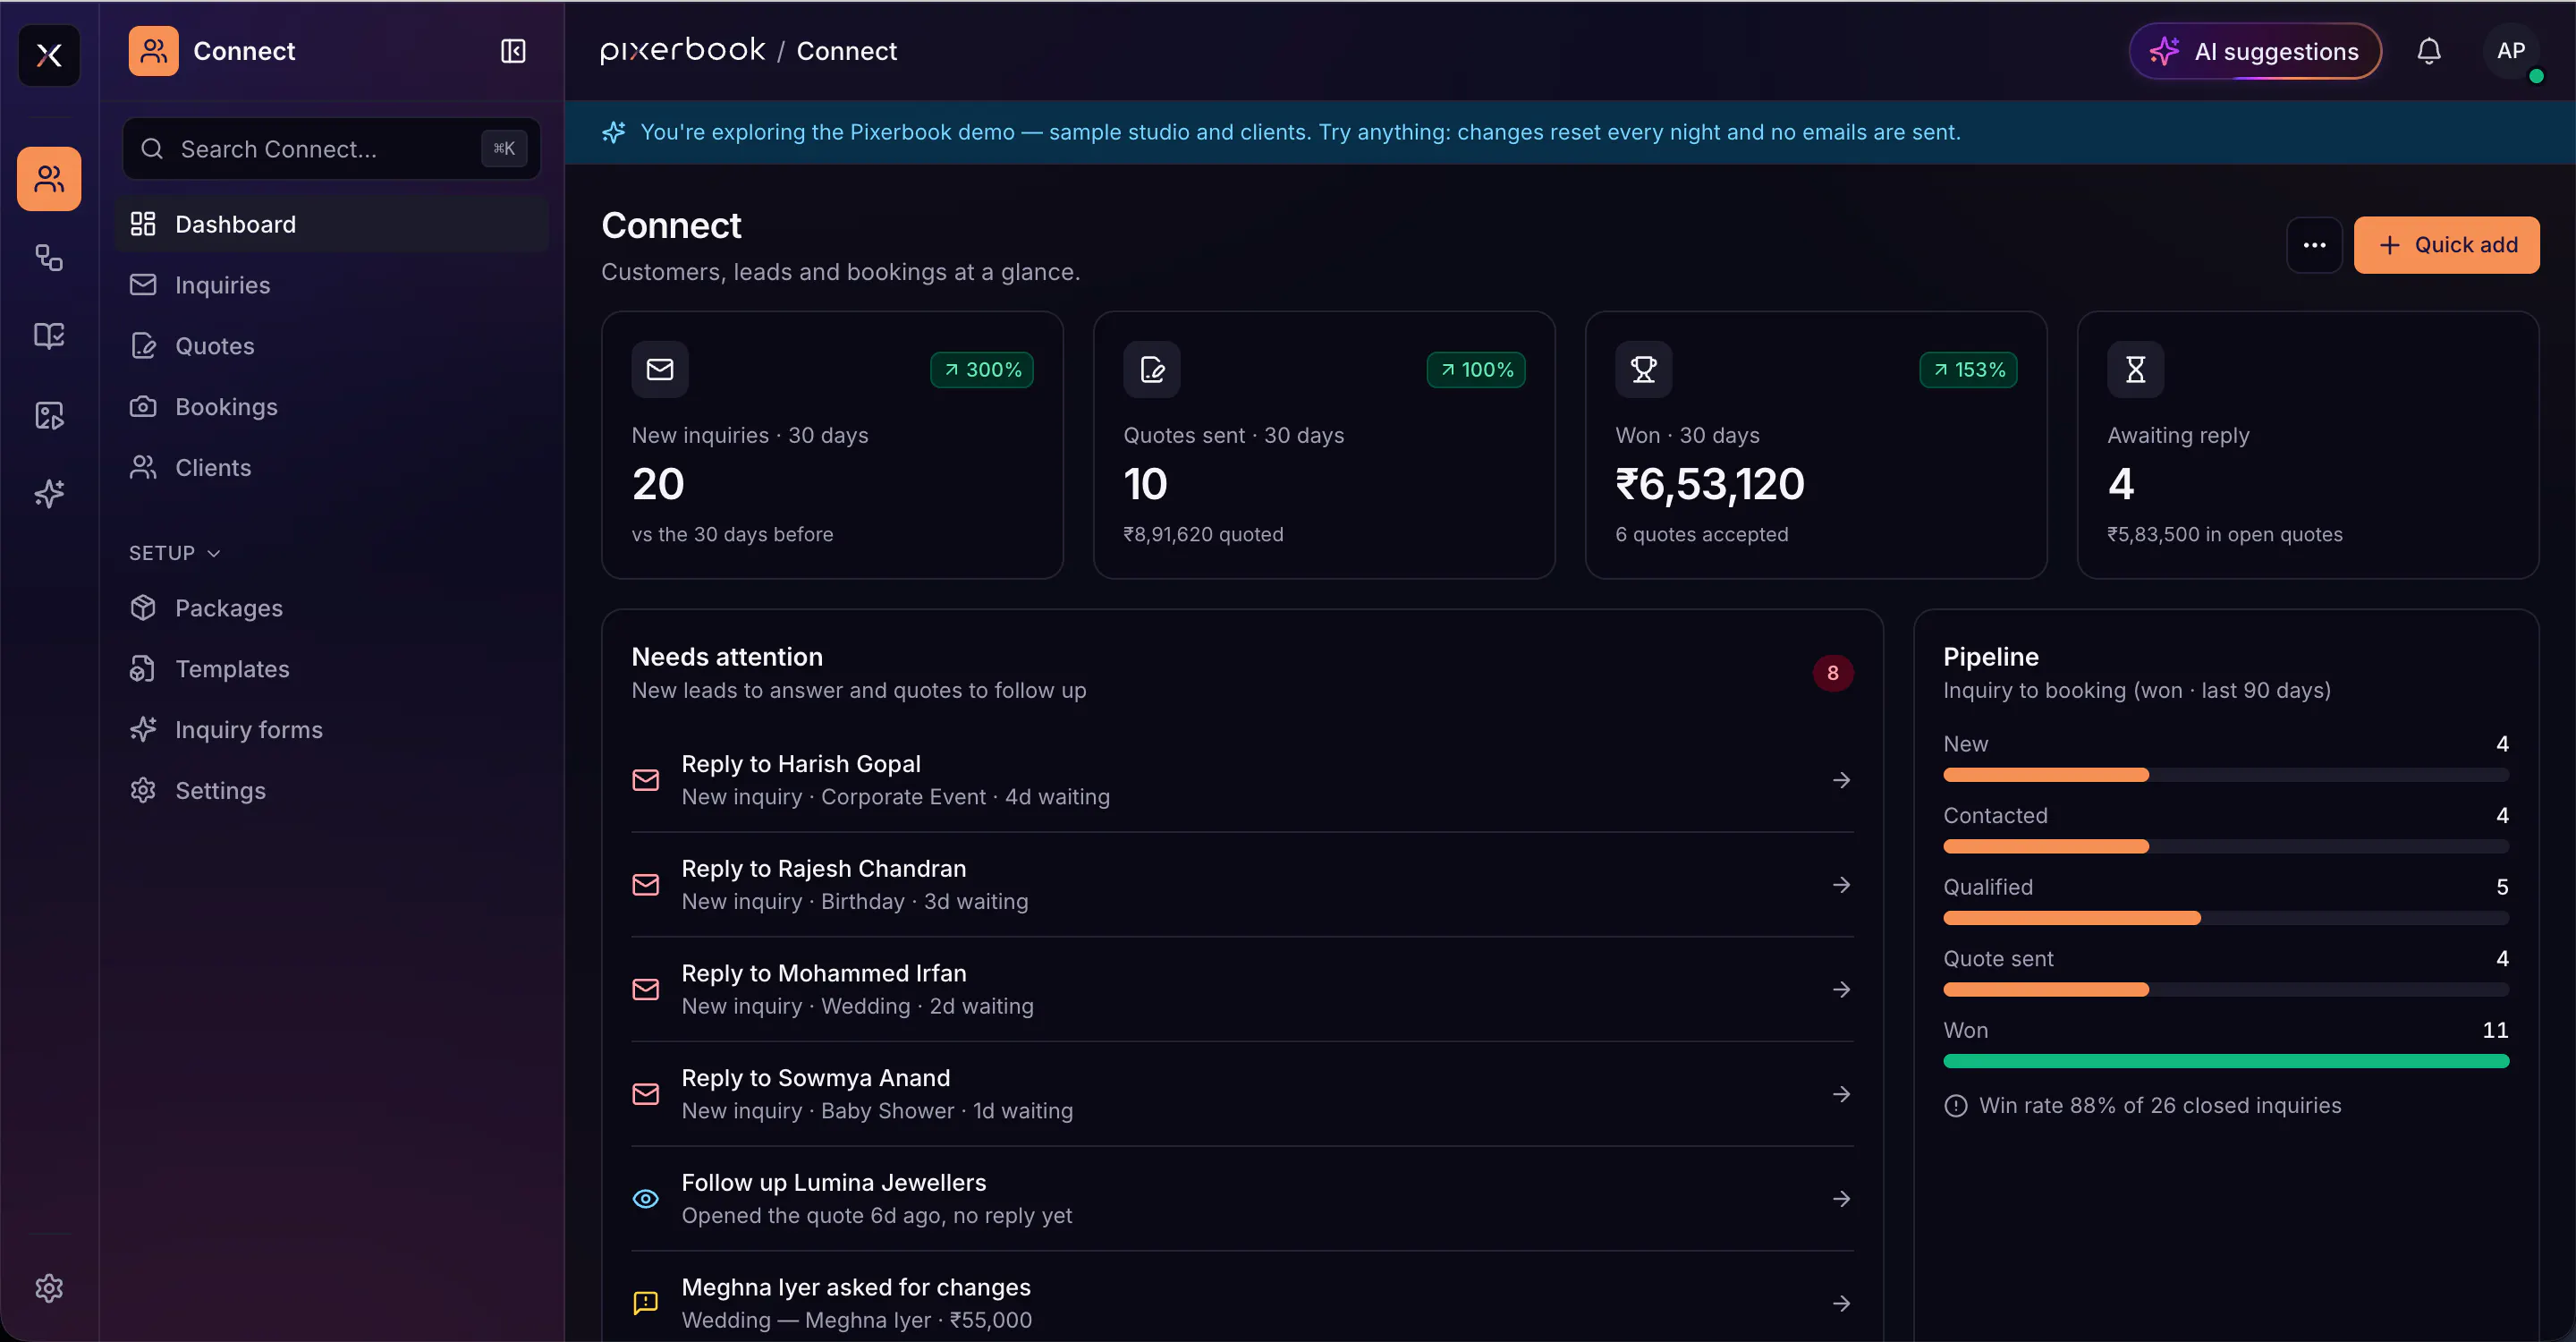Viewport: 2576px width, 1342px height.
Task: Click the Qualified pipeline orange bar
Action: click(2072, 918)
